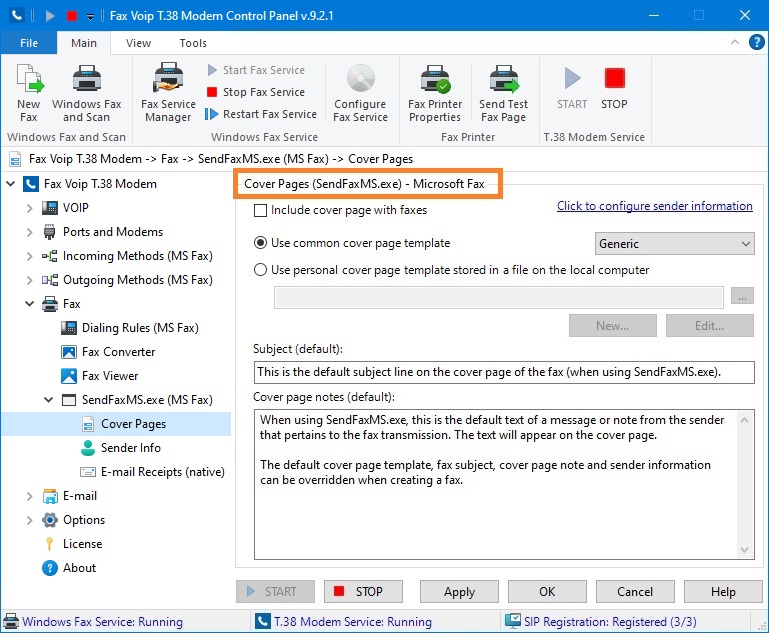Image resolution: width=769 pixels, height=633 pixels.
Task: Click the notes scrollbar down arrow
Action: point(744,550)
